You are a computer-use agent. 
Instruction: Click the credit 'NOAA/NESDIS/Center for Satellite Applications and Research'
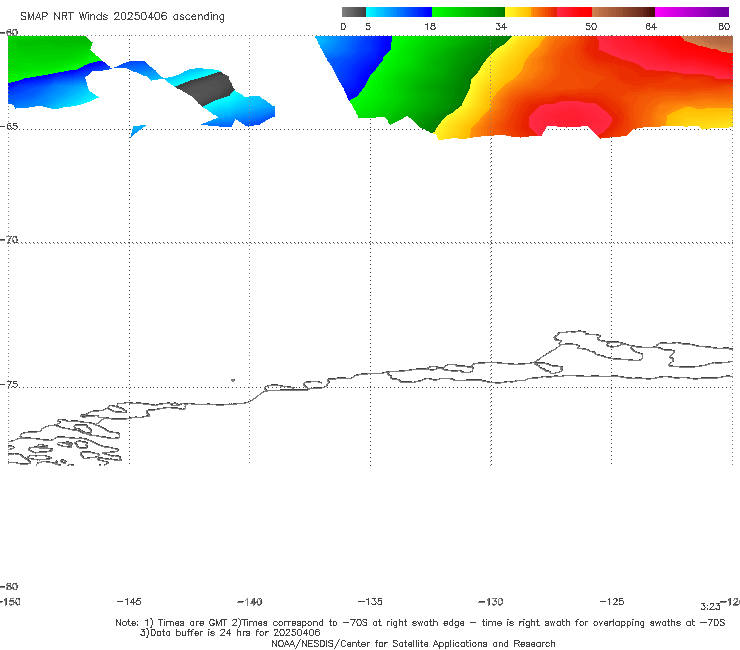[x=413, y=644]
